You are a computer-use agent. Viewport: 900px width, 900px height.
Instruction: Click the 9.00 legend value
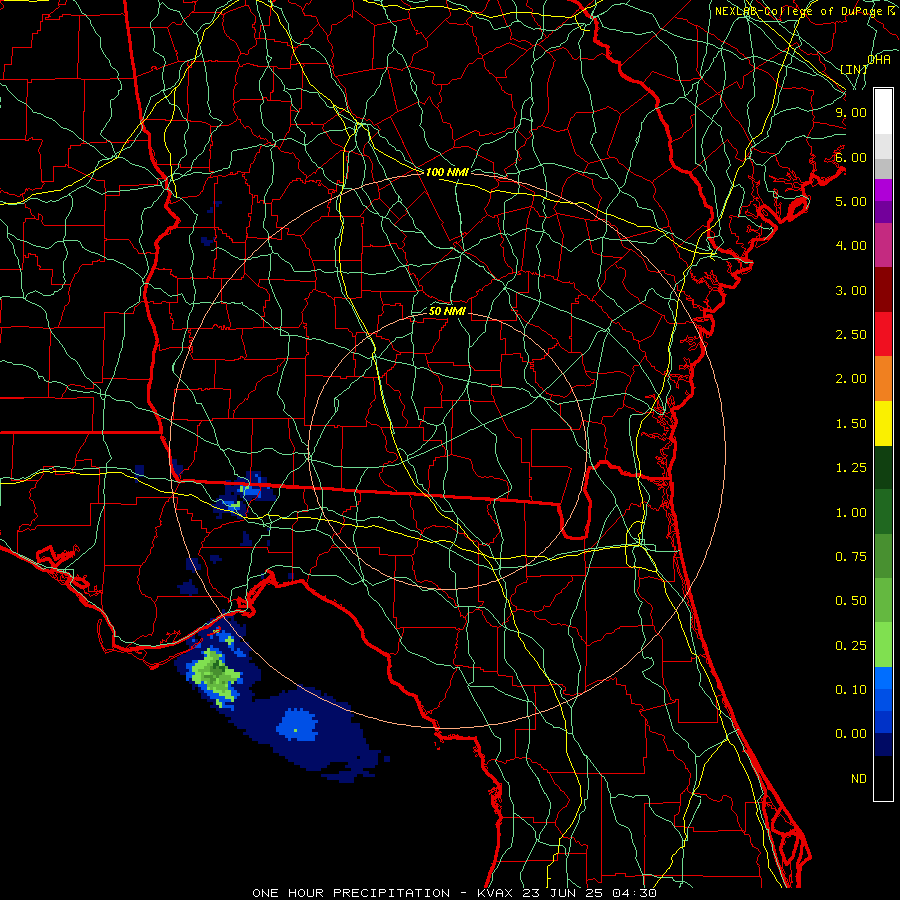click(x=851, y=112)
